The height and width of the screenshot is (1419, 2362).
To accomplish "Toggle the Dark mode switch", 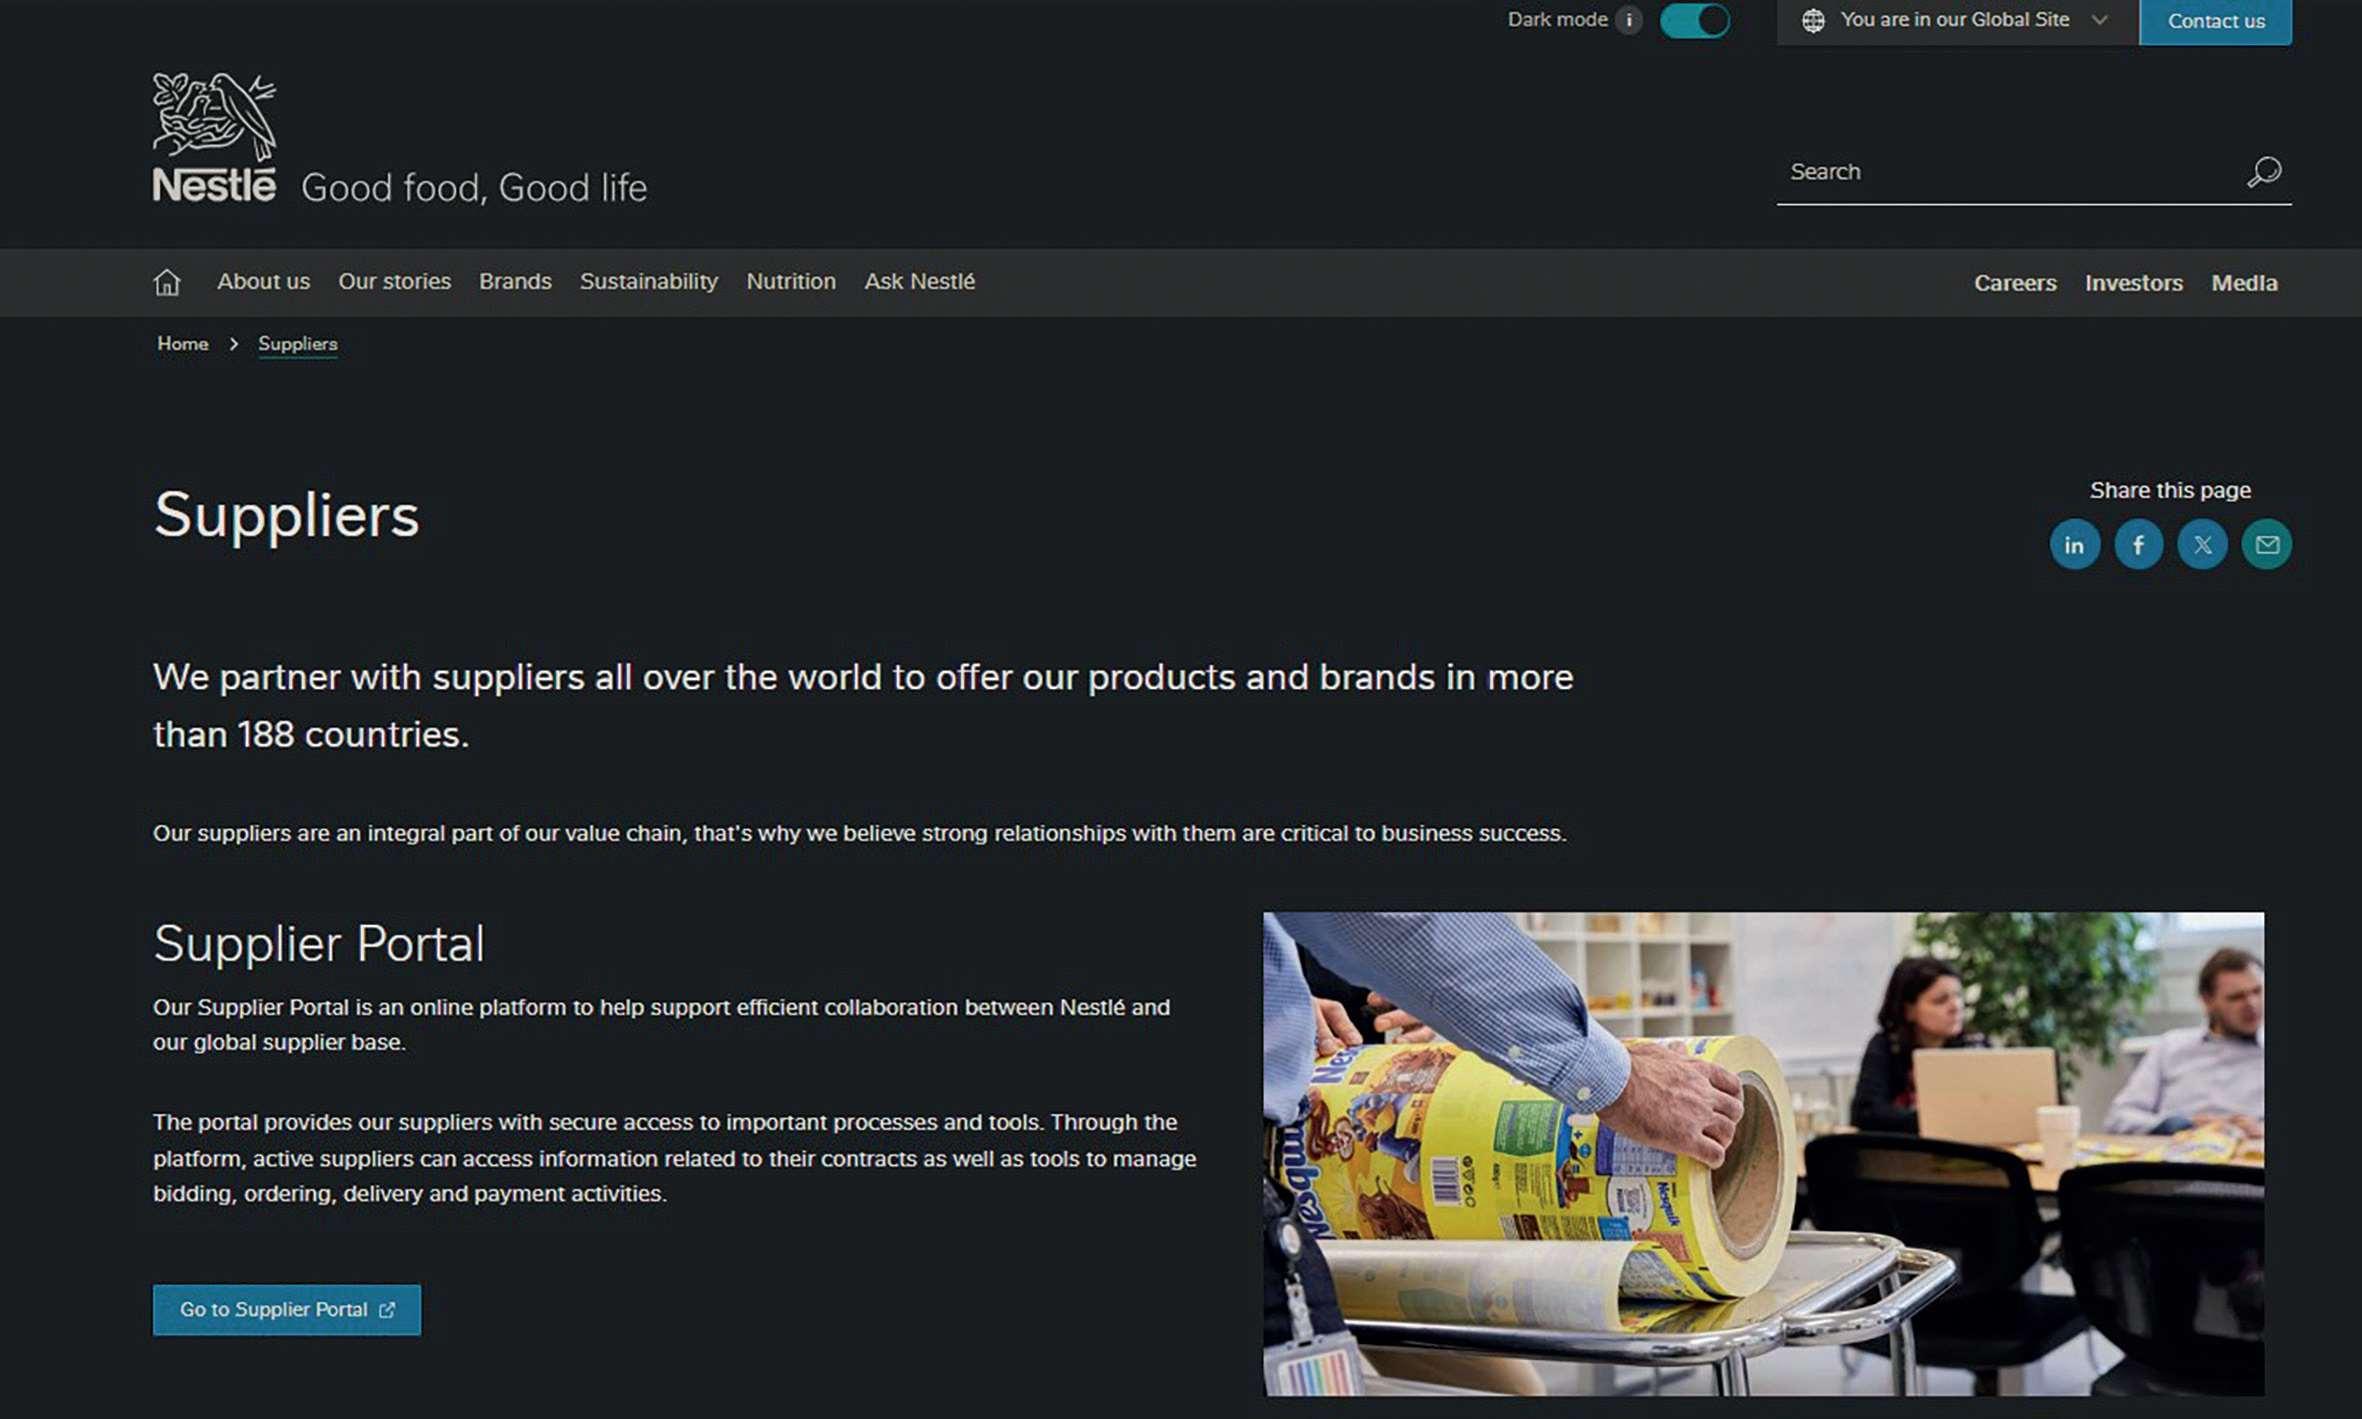I will coord(1694,21).
